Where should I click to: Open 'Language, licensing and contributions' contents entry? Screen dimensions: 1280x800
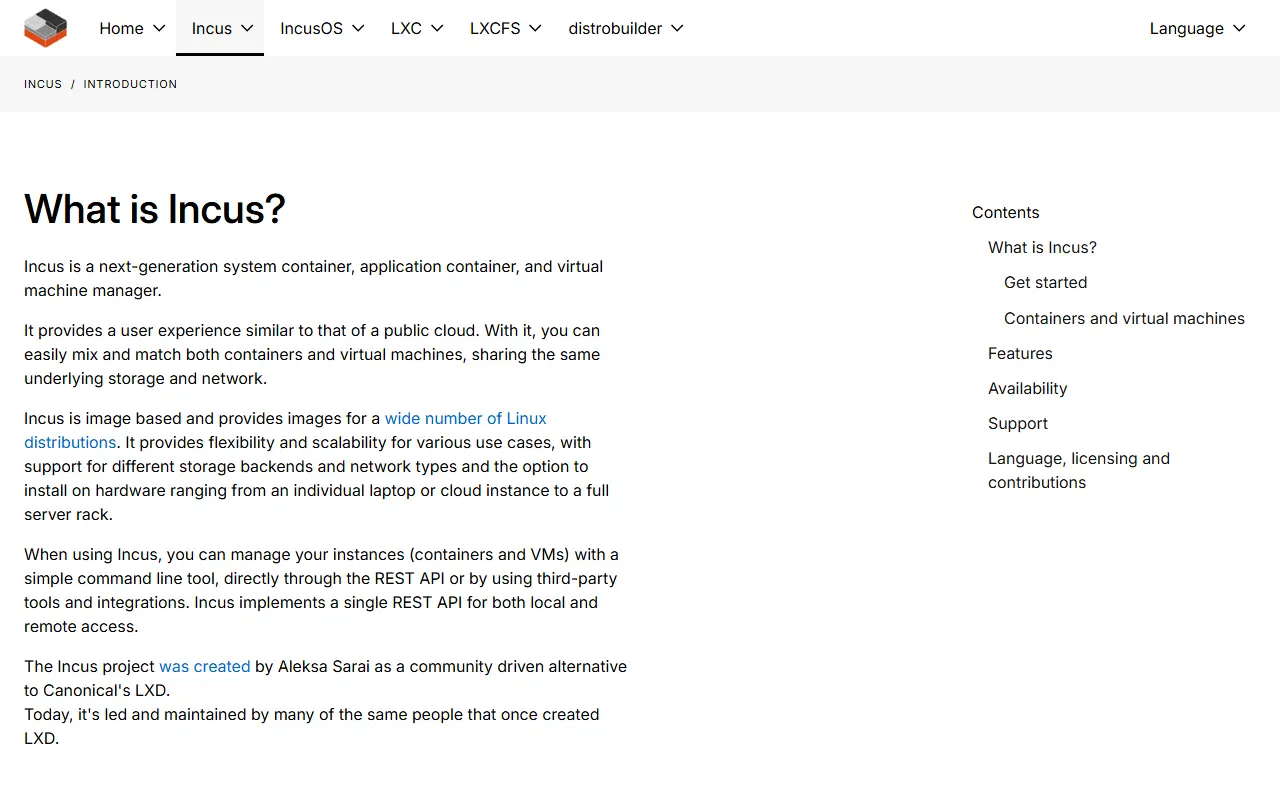pos(1079,470)
